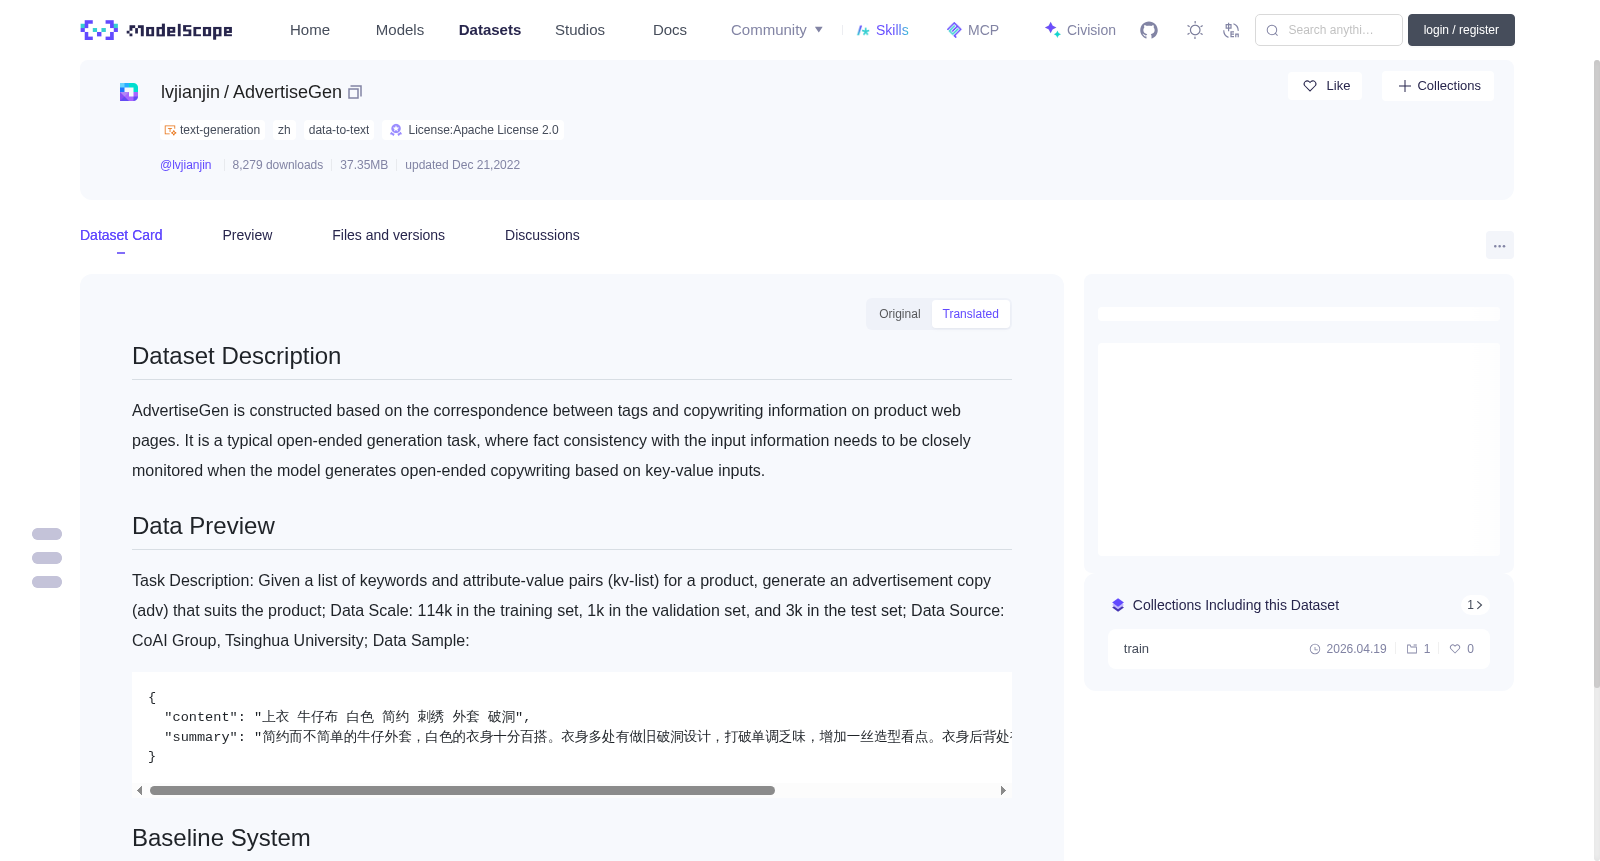1600x861 pixels.
Task: Expand the Community dropdown menu
Action: coord(777,30)
